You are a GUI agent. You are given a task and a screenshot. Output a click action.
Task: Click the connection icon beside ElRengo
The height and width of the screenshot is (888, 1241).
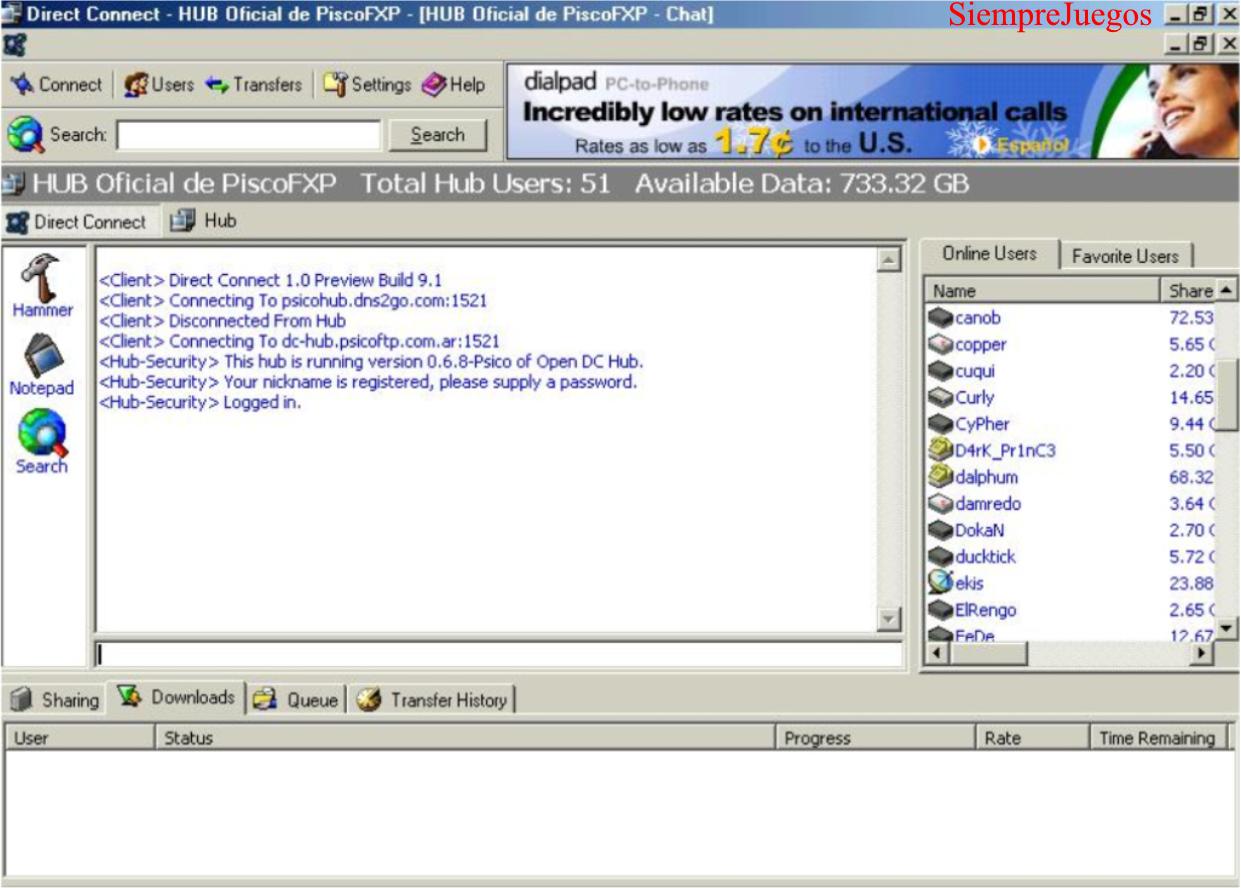pyautogui.click(x=940, y=610)
